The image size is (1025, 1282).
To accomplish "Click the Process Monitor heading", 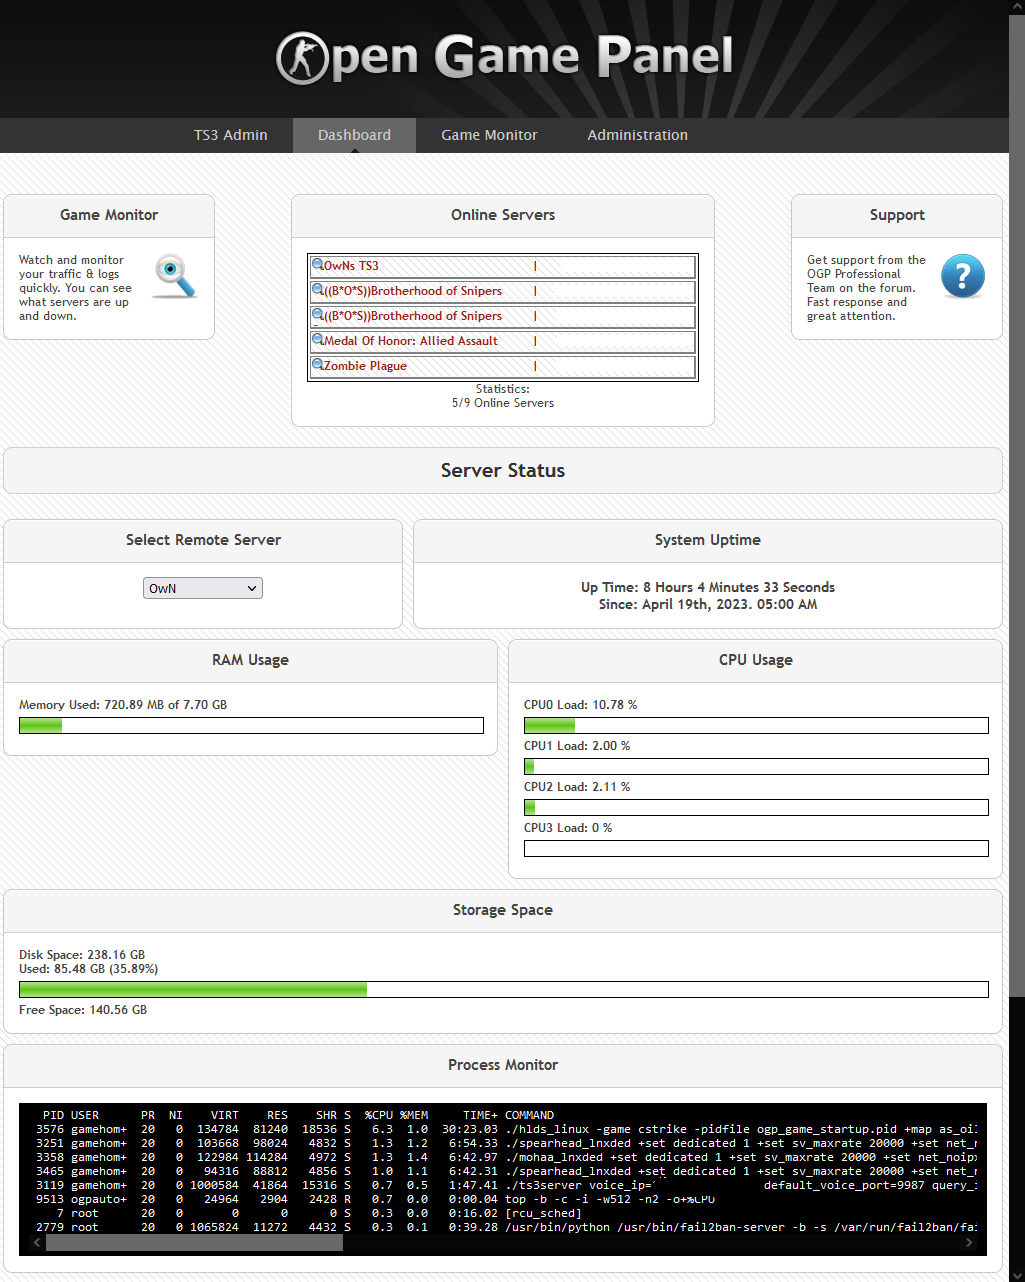I will click(x=503, y=1065).
